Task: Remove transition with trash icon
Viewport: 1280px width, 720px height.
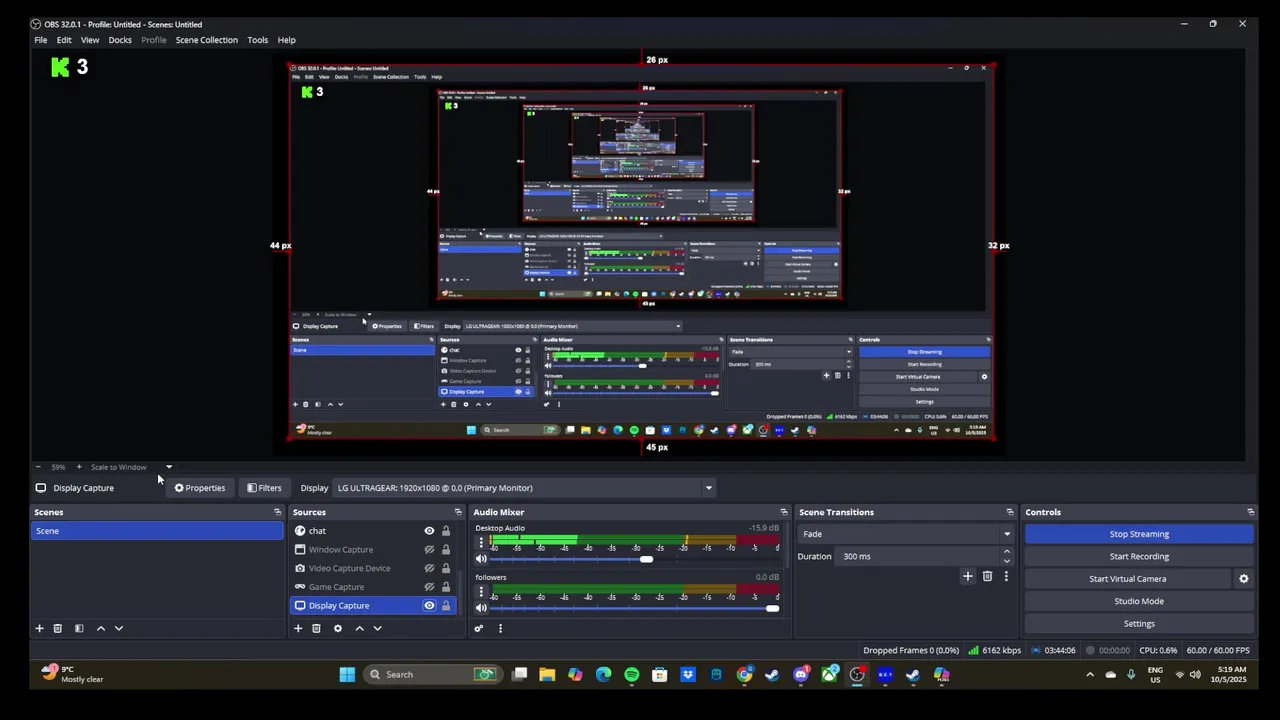Action: click(987, 576)
